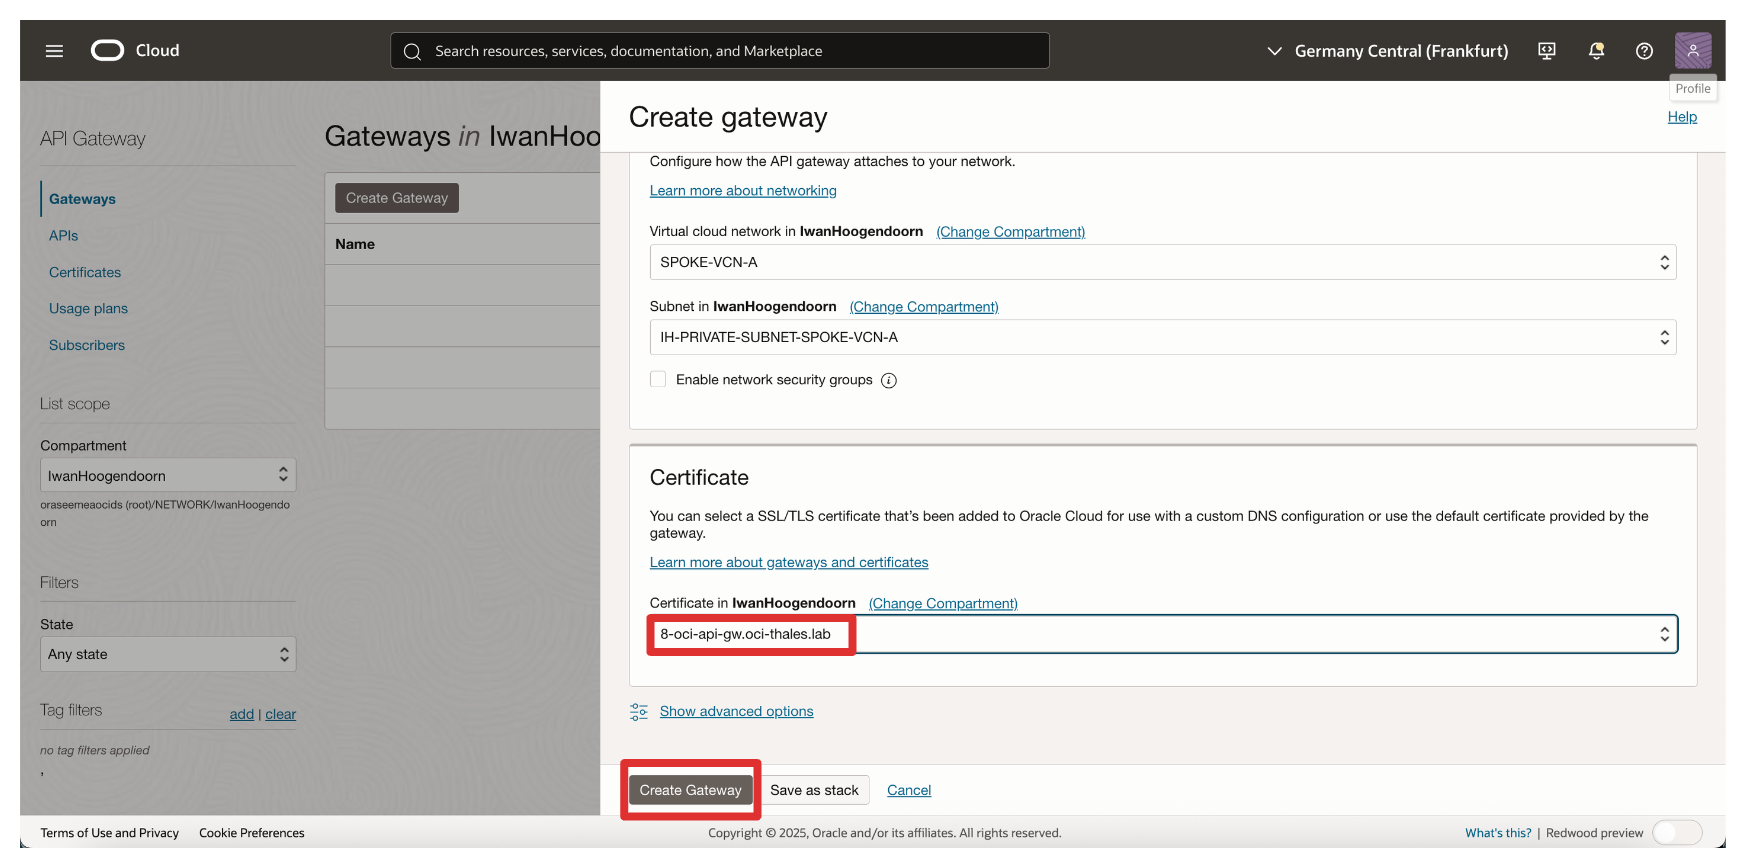The image size is (1745, 868).
Task: Click the Create Gateway submit button
Action: coord(690,790)
